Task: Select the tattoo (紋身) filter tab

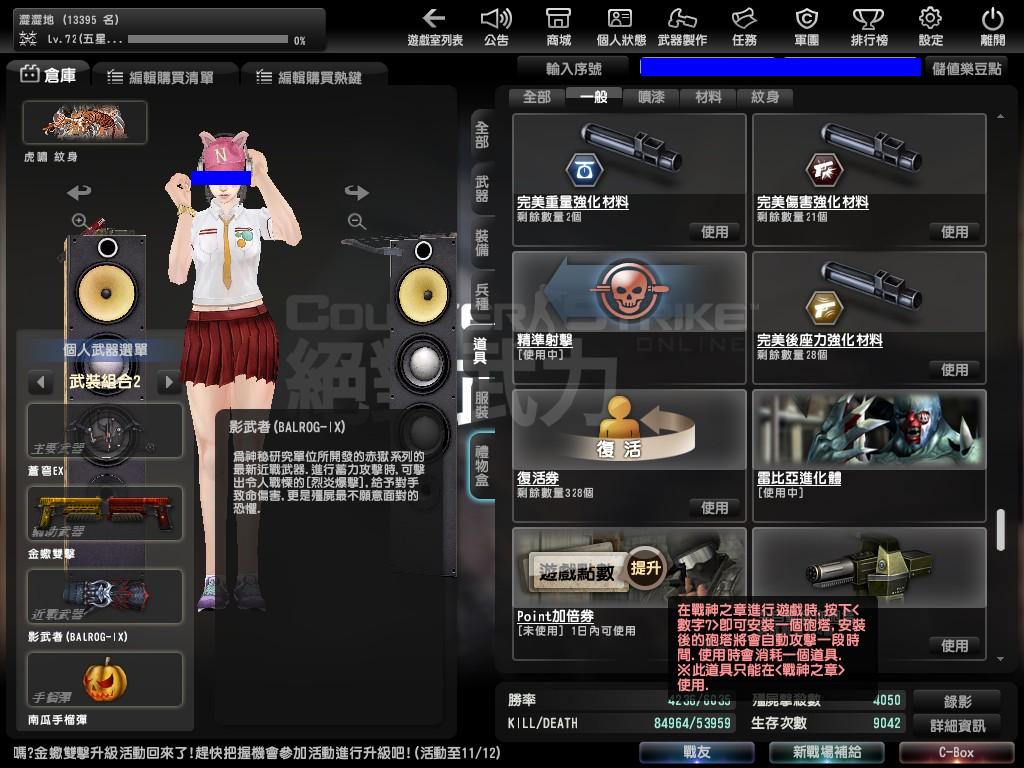Action: pos(765,97)
